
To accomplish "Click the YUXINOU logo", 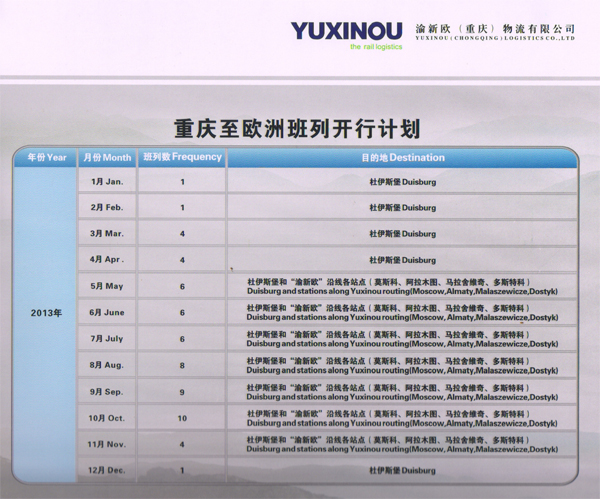I will pos(346,31).
